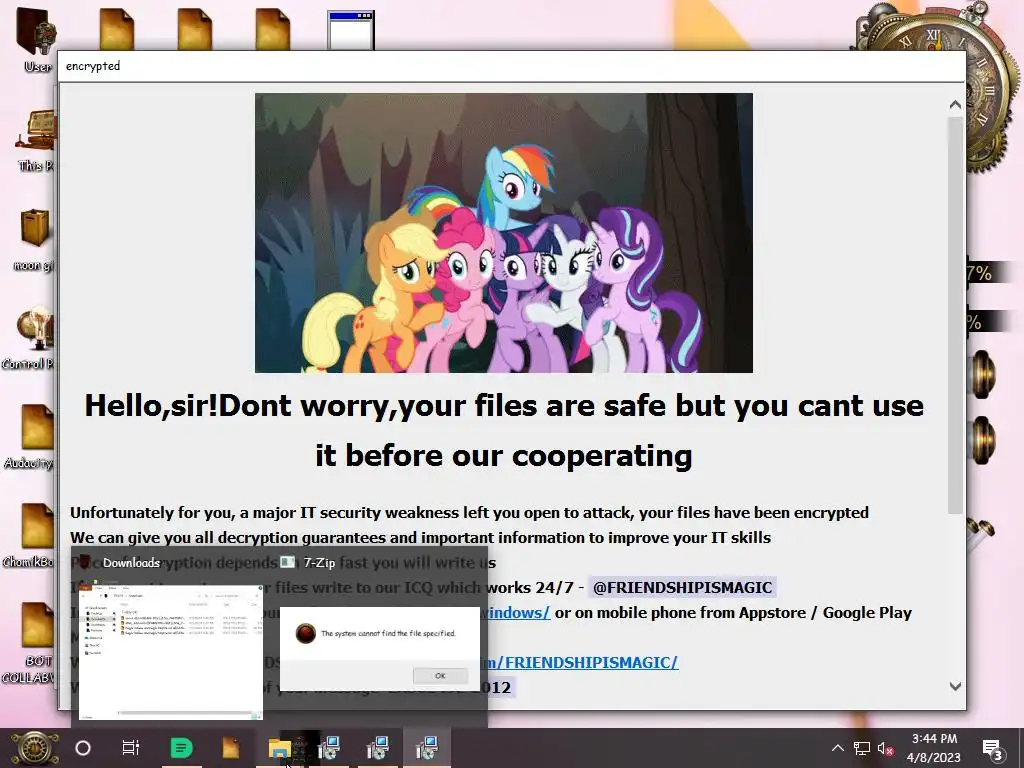Click the line about decryption guarantees

point(420,537)
